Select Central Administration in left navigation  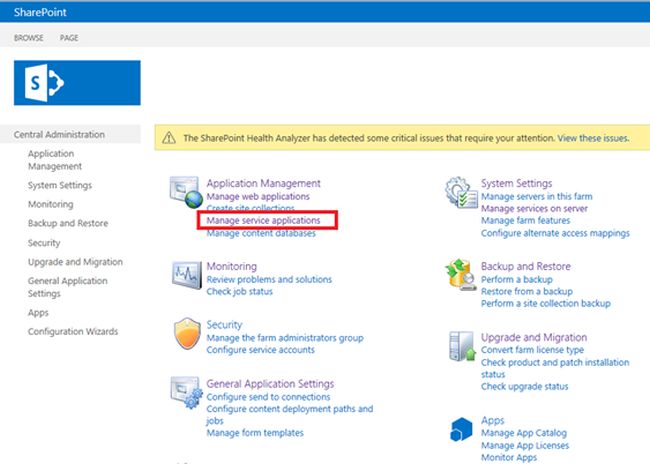(59, 134)
